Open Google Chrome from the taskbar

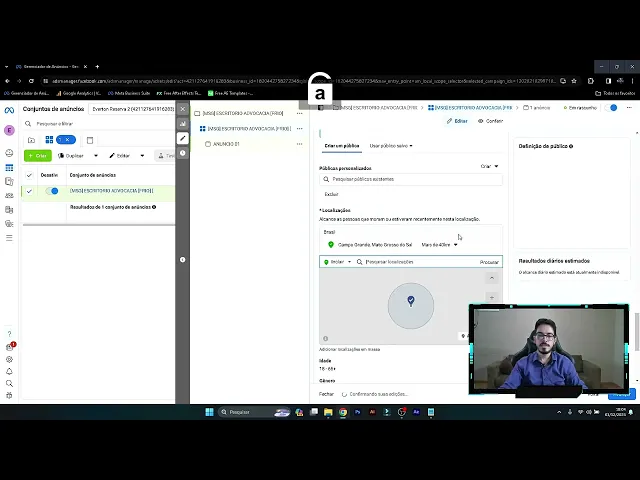click(343, 412)
